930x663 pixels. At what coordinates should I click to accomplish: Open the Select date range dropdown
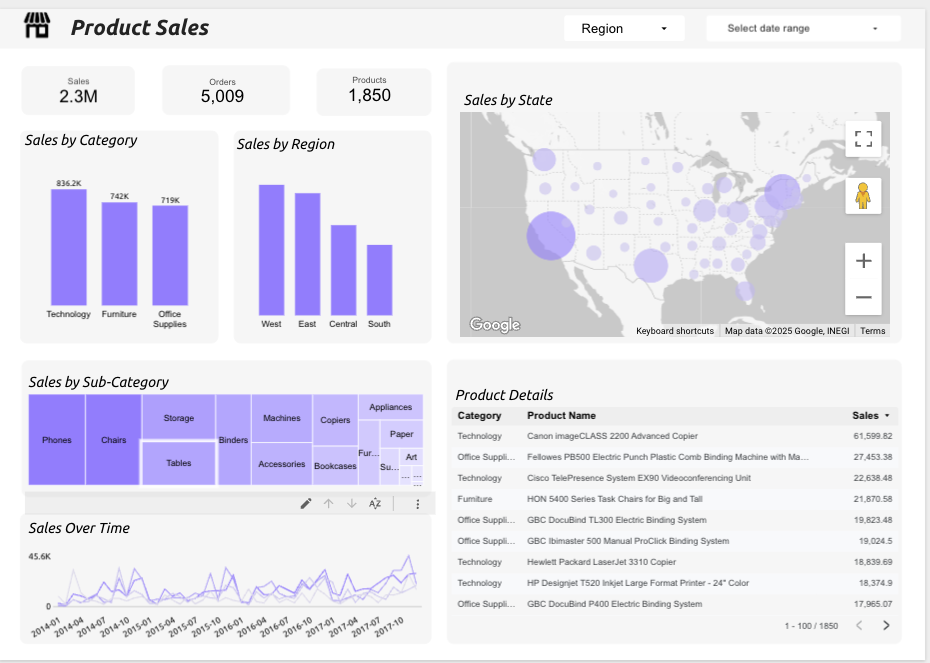[x=803, y=28]
